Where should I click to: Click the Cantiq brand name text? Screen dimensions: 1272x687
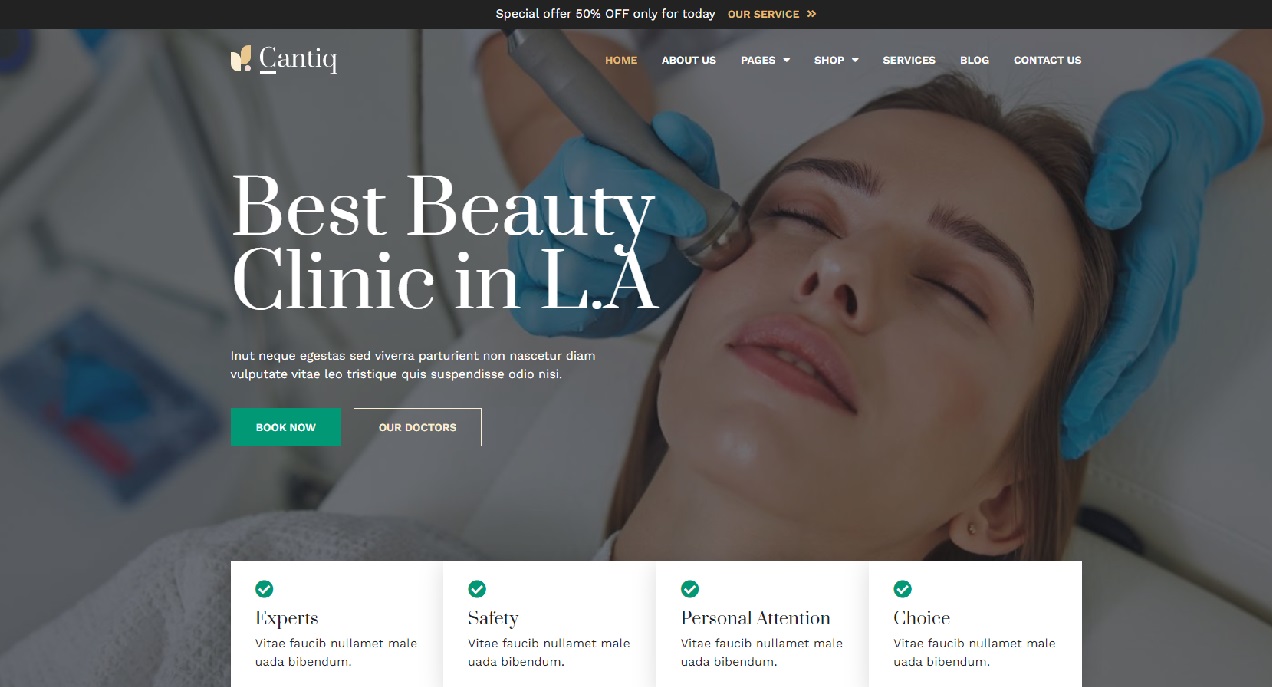point(298,60)
